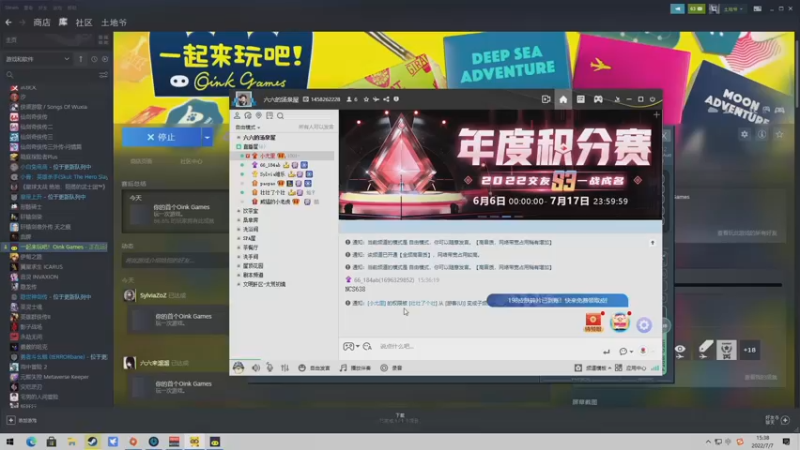The width and height of the screenshot is (800, 450).
Task: Open the calendar icon above channel tree
Action: click(269, 116)
